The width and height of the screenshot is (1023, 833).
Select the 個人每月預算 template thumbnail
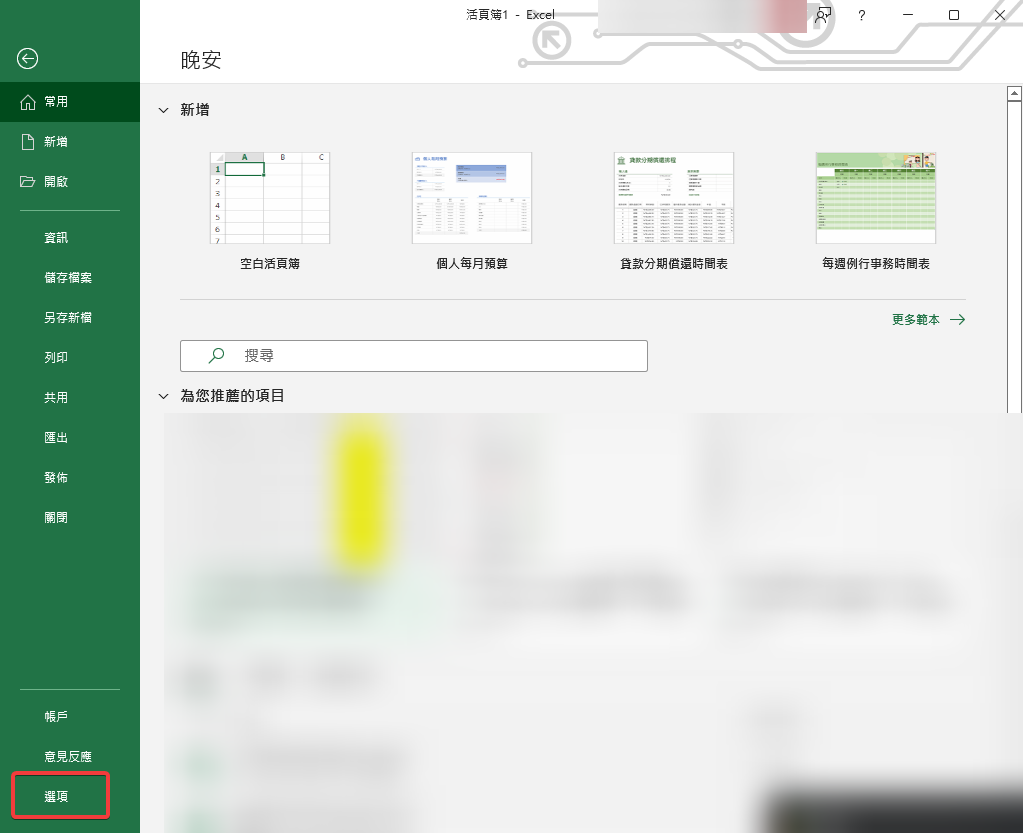472,198
